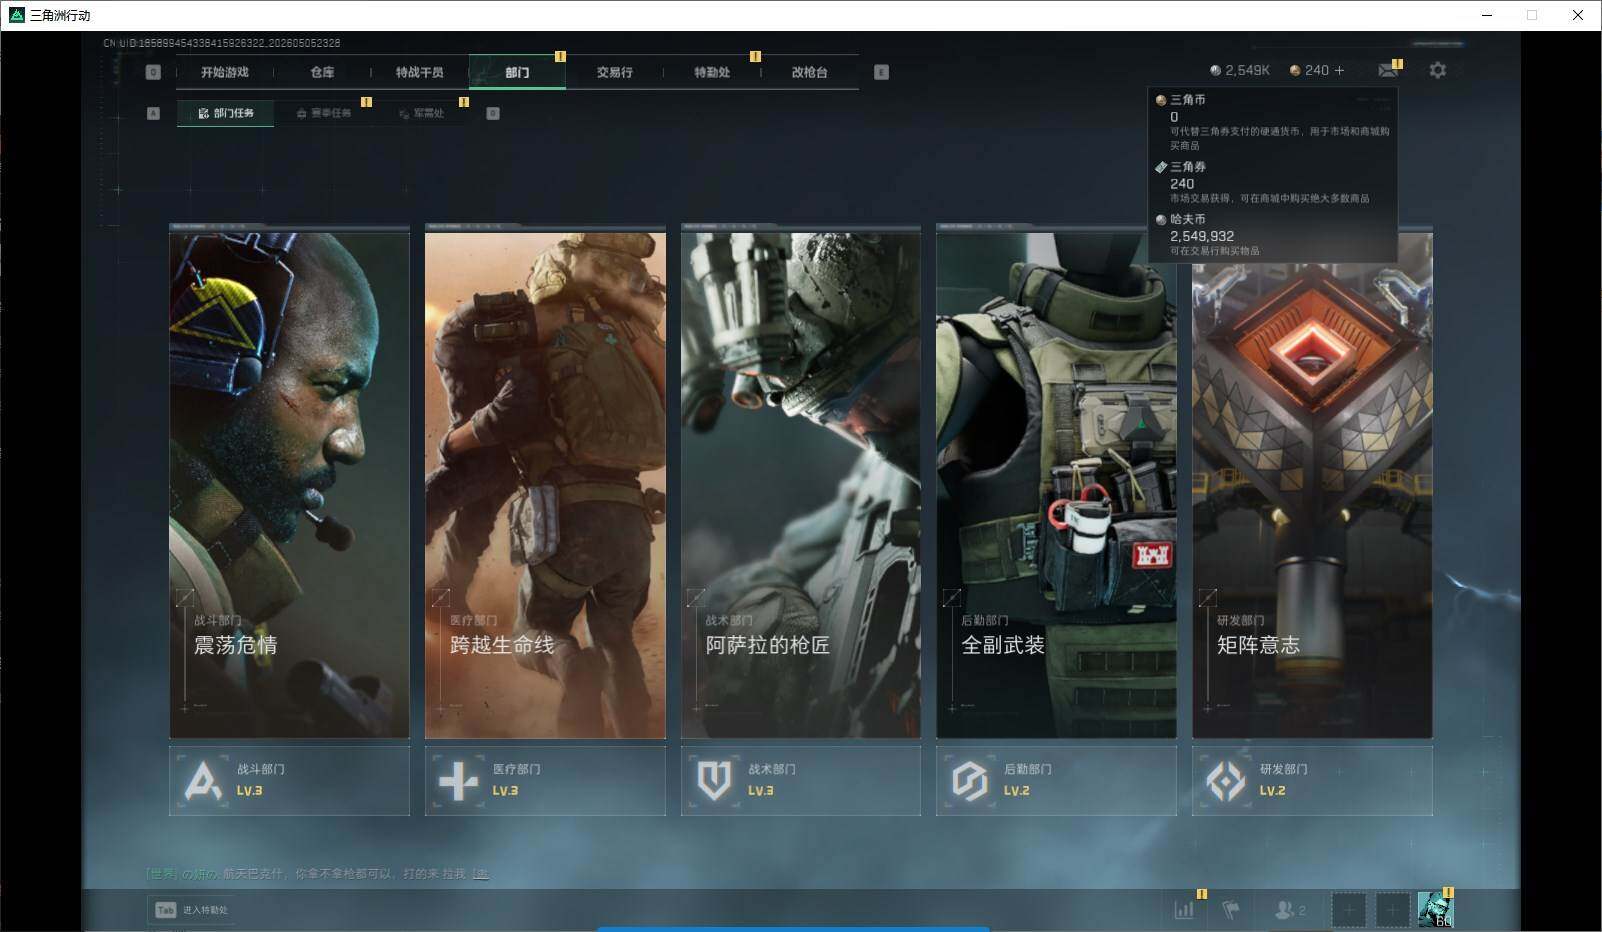Click the Q key previous-tab icon
This screenshot has width=1602, height=932.
(153, 72)
